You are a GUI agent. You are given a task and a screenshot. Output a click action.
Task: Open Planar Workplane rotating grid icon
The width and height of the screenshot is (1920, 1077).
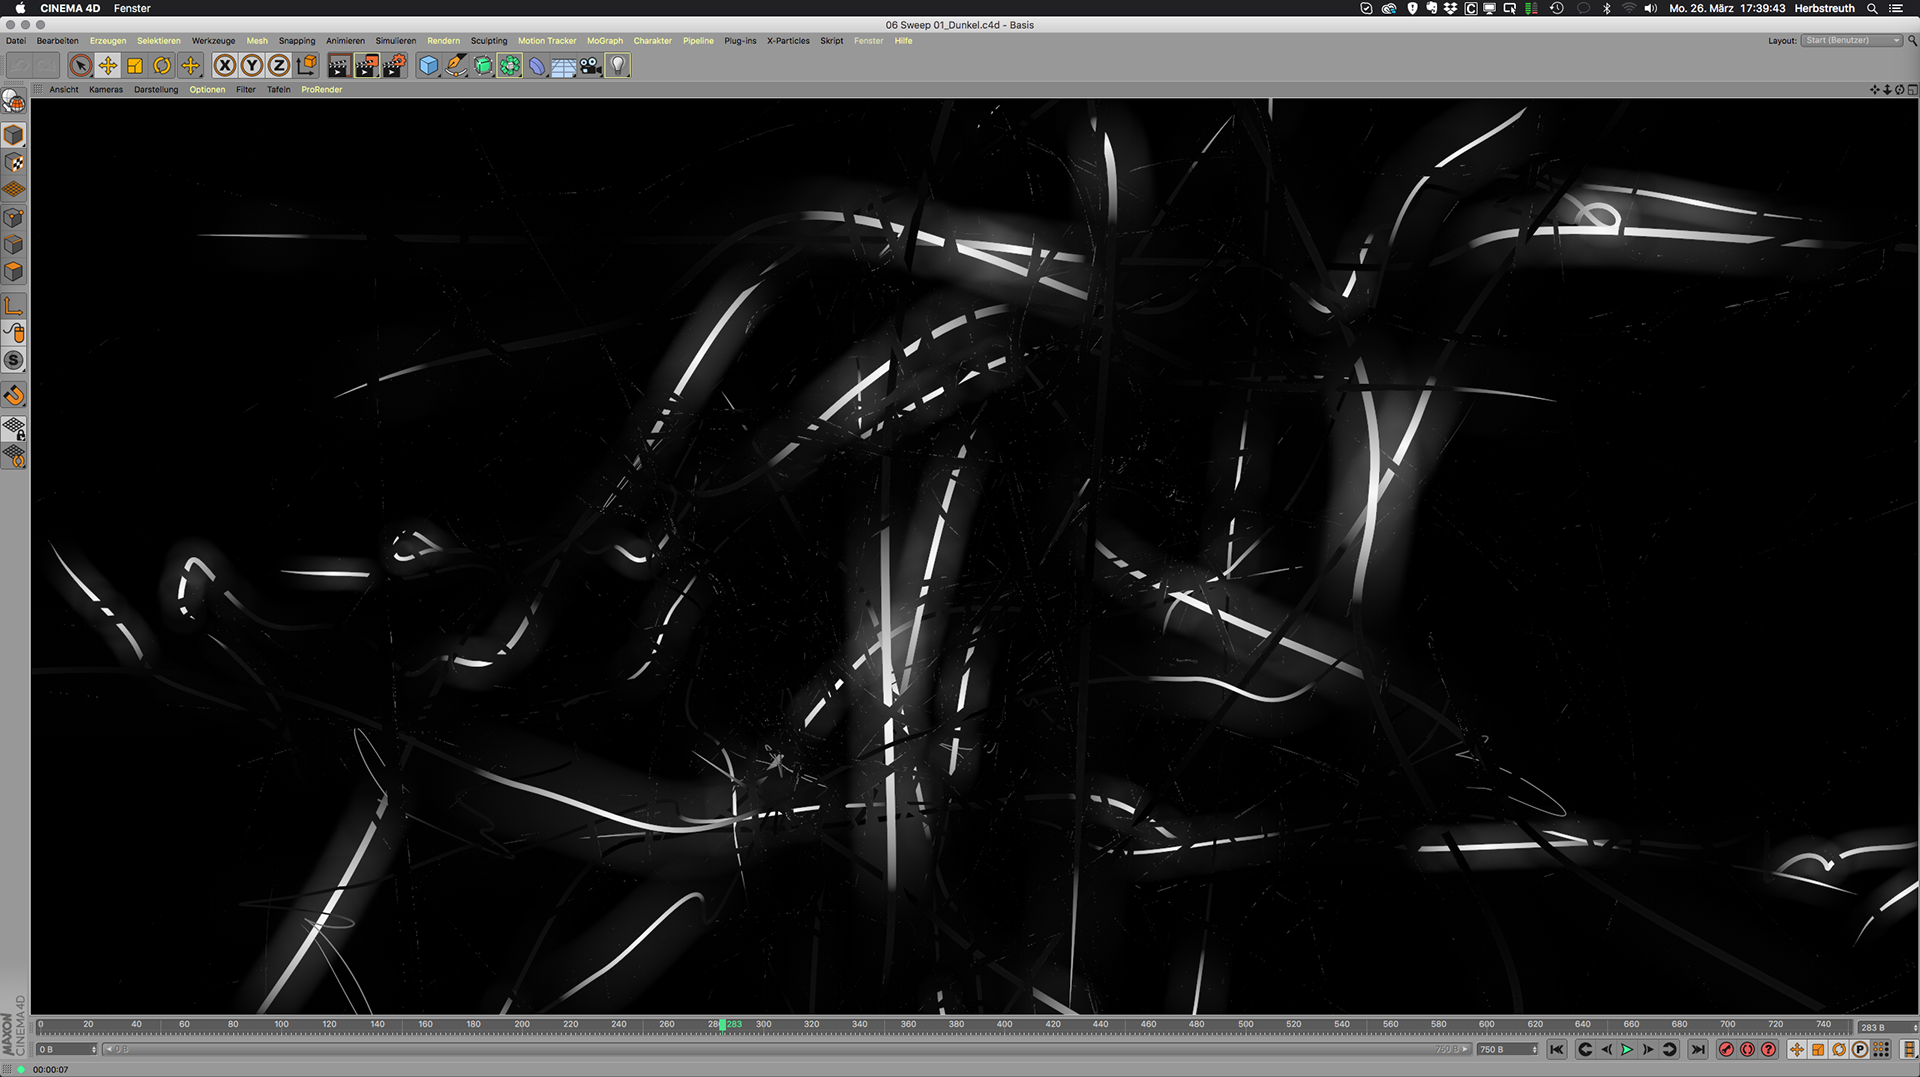[14, 457]
